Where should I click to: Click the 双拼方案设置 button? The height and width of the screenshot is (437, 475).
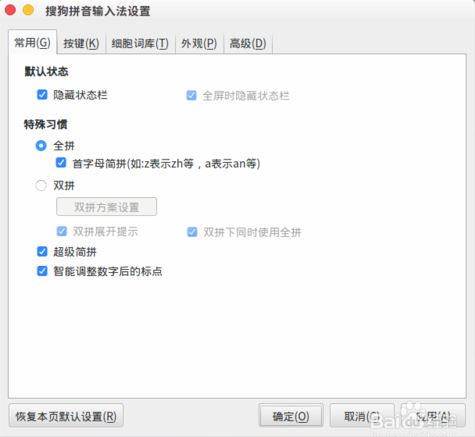click(x=106, y=207)
